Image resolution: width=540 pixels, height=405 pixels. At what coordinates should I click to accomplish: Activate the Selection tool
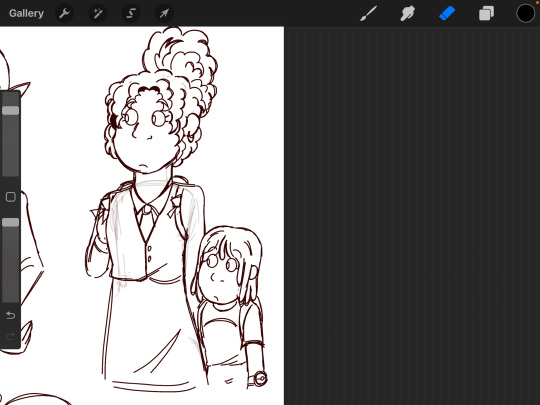point(131,13)
